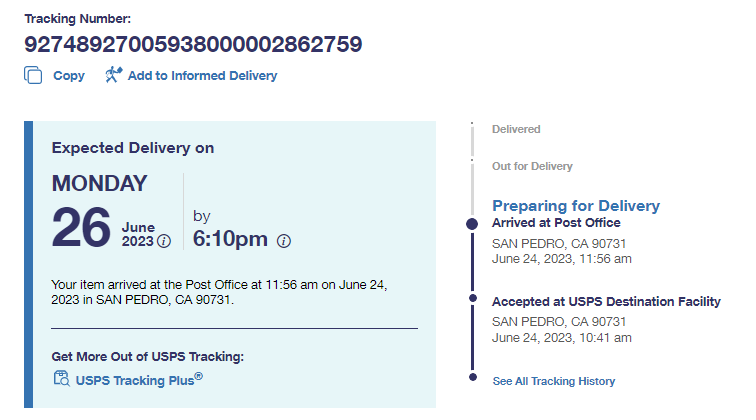Click the timeline dot for Accepted at USPS Destination Facility
This screenshot has height=420, width=756.
coord(472,297)
